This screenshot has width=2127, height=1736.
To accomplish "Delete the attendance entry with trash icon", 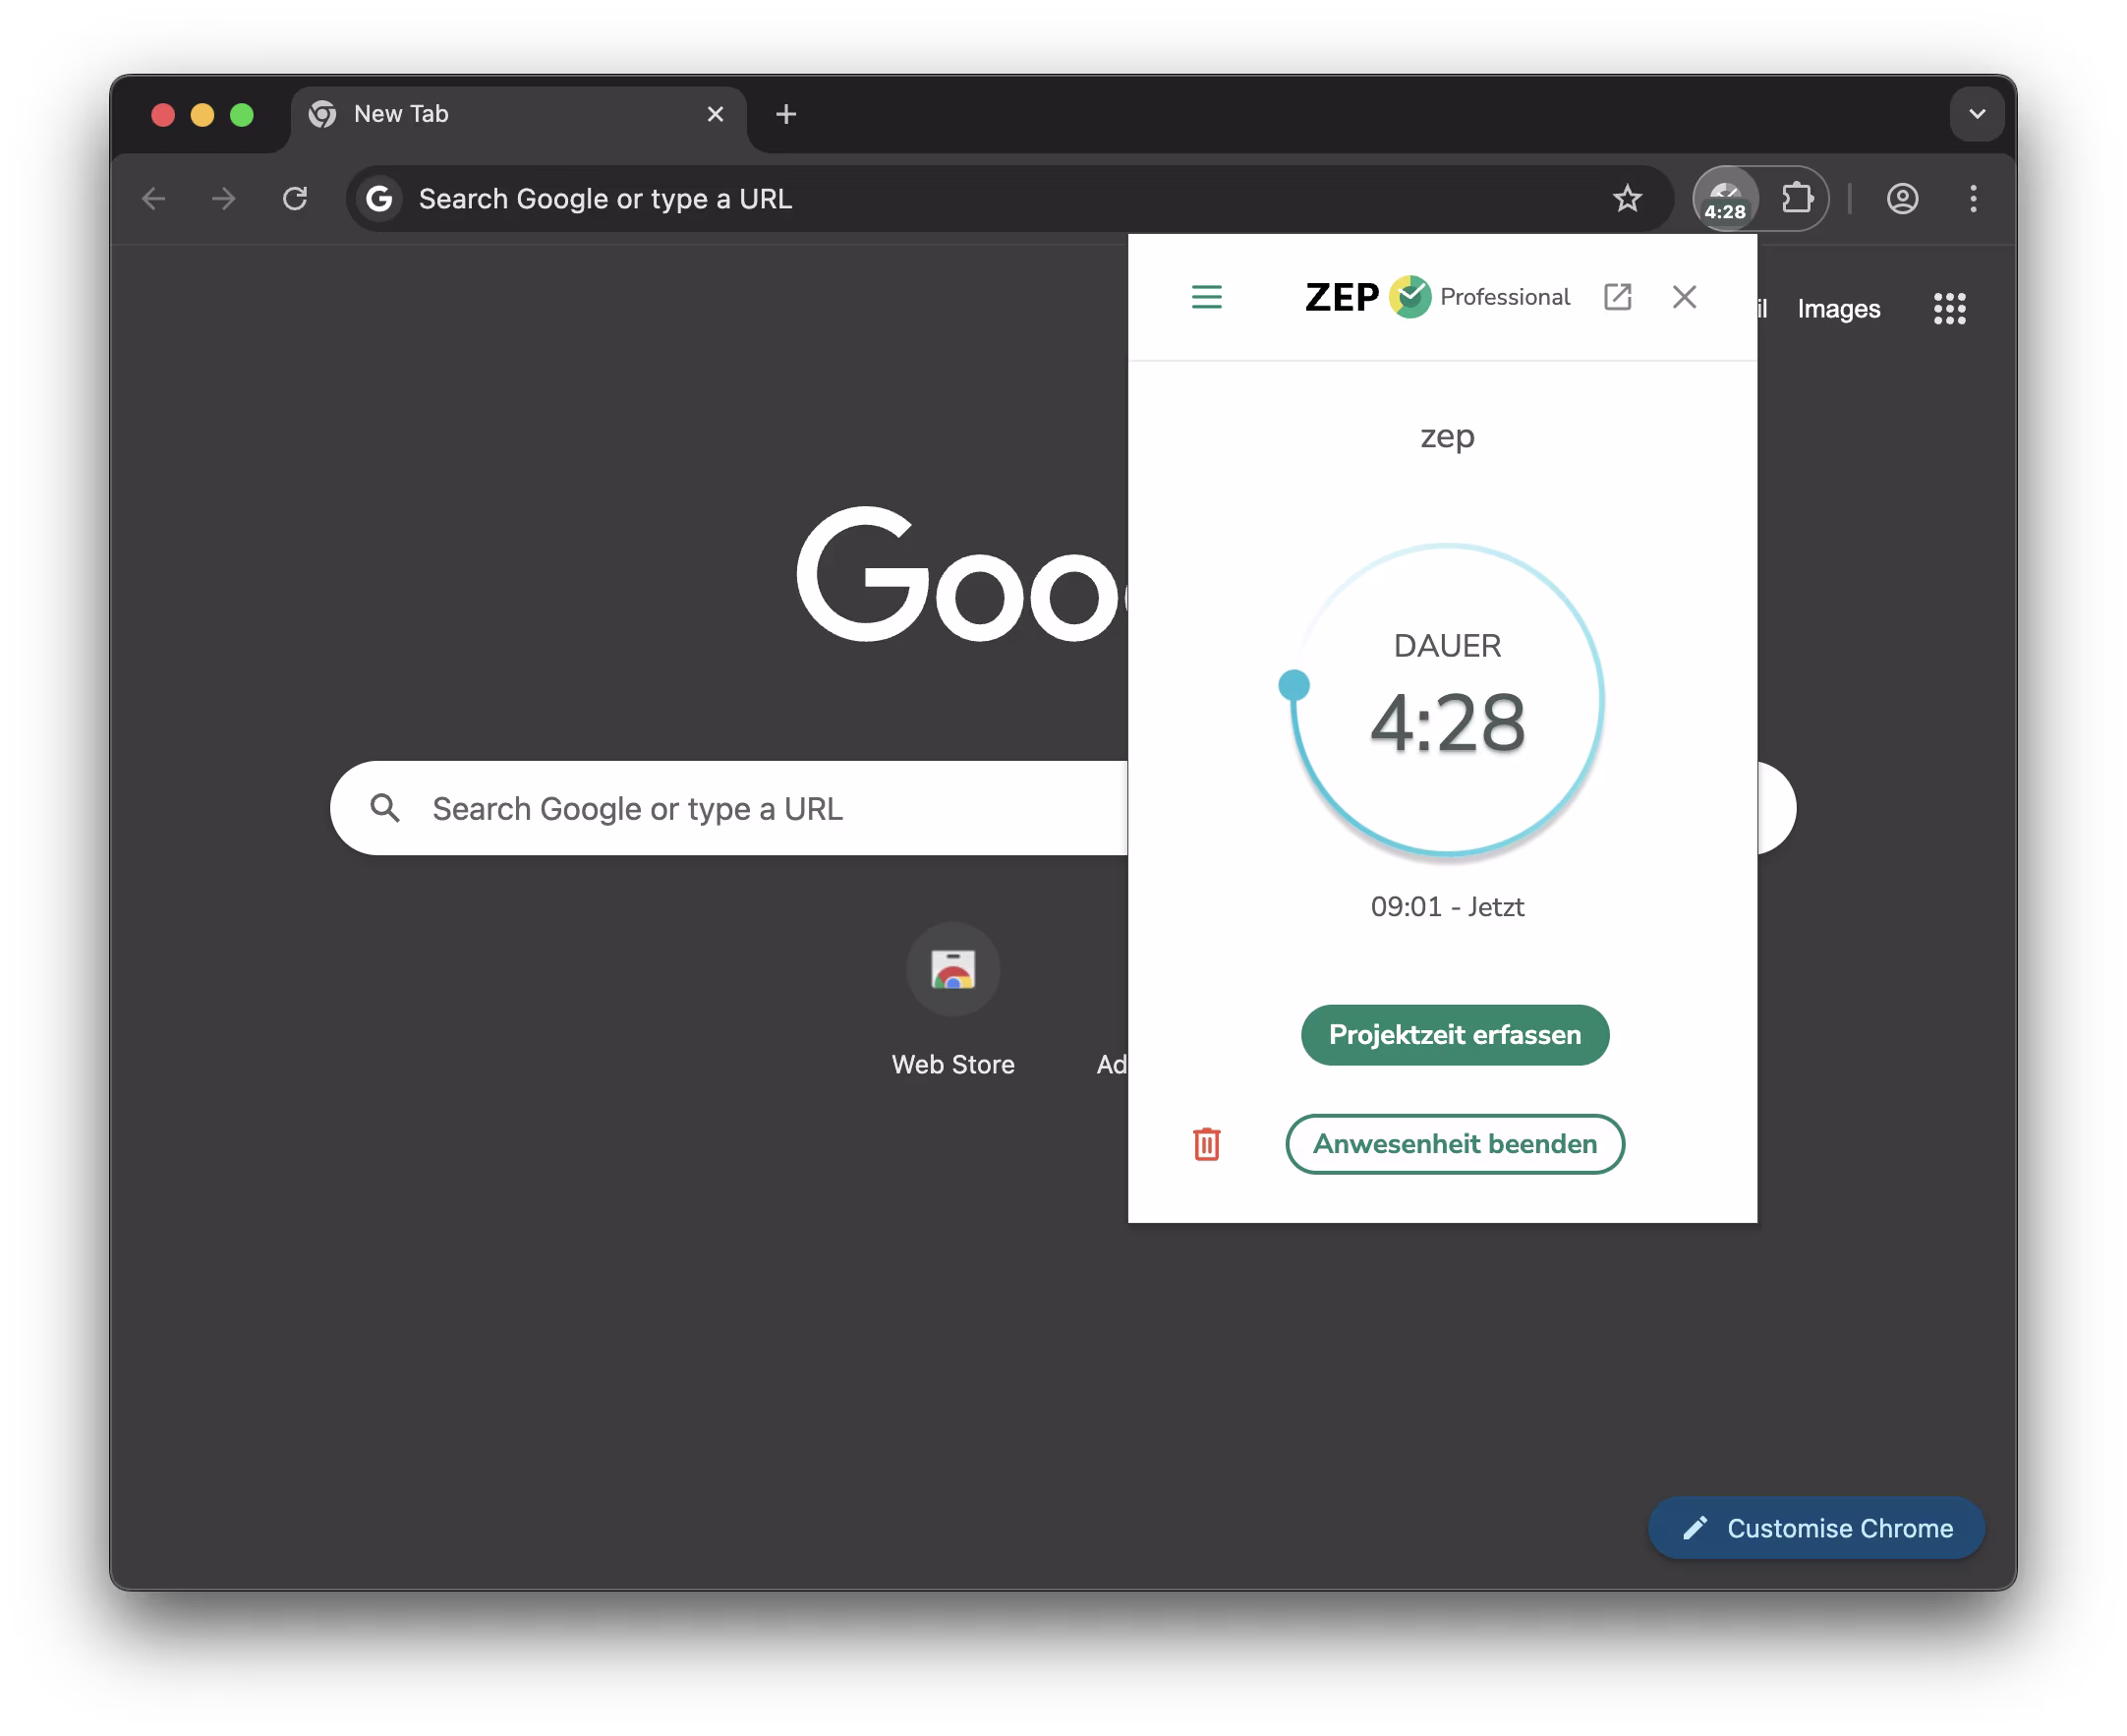I will (x=1207, y=1144).
